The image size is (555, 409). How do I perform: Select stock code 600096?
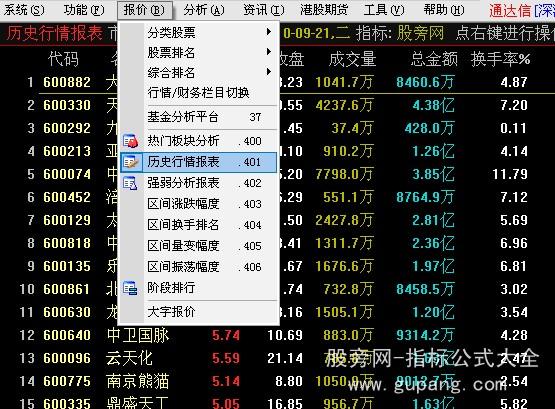(67, 358)
